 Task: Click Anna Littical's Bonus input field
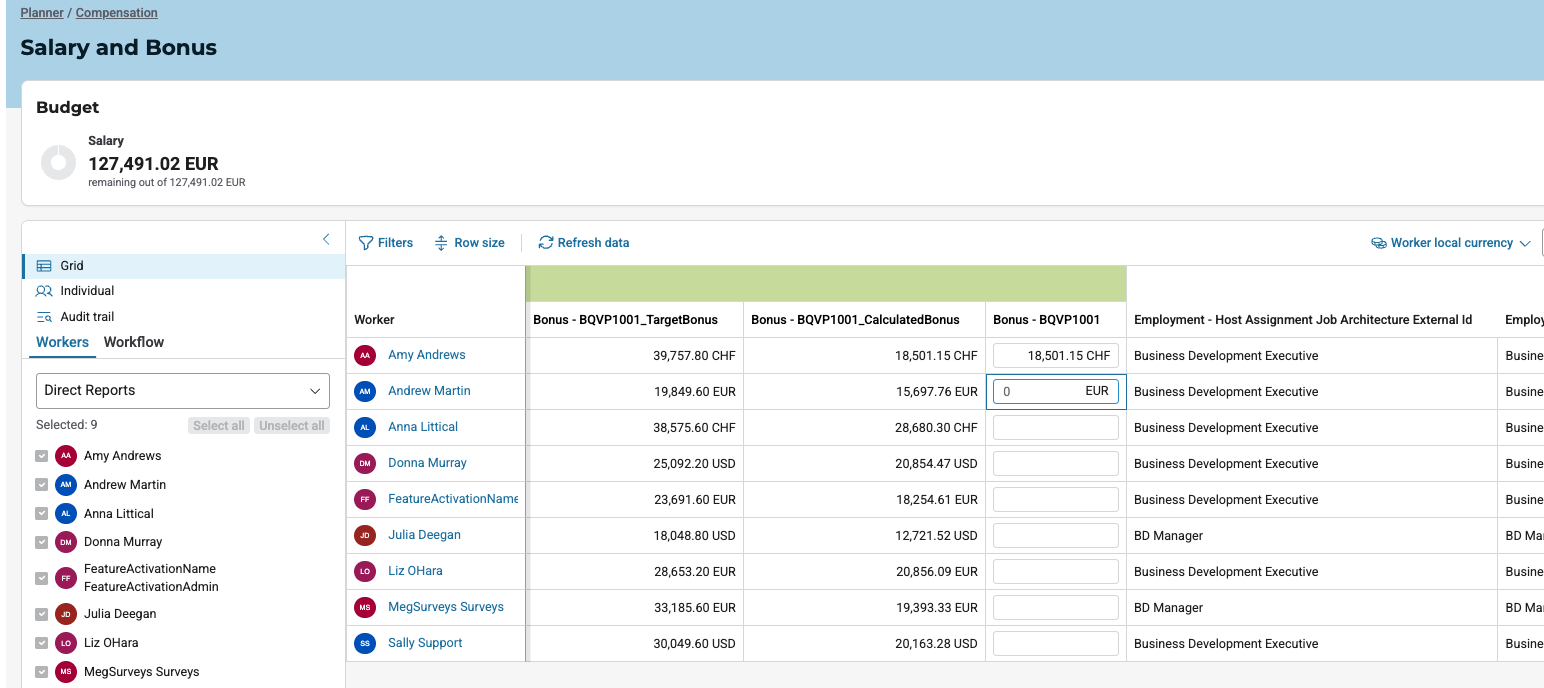coord(1055,428)
